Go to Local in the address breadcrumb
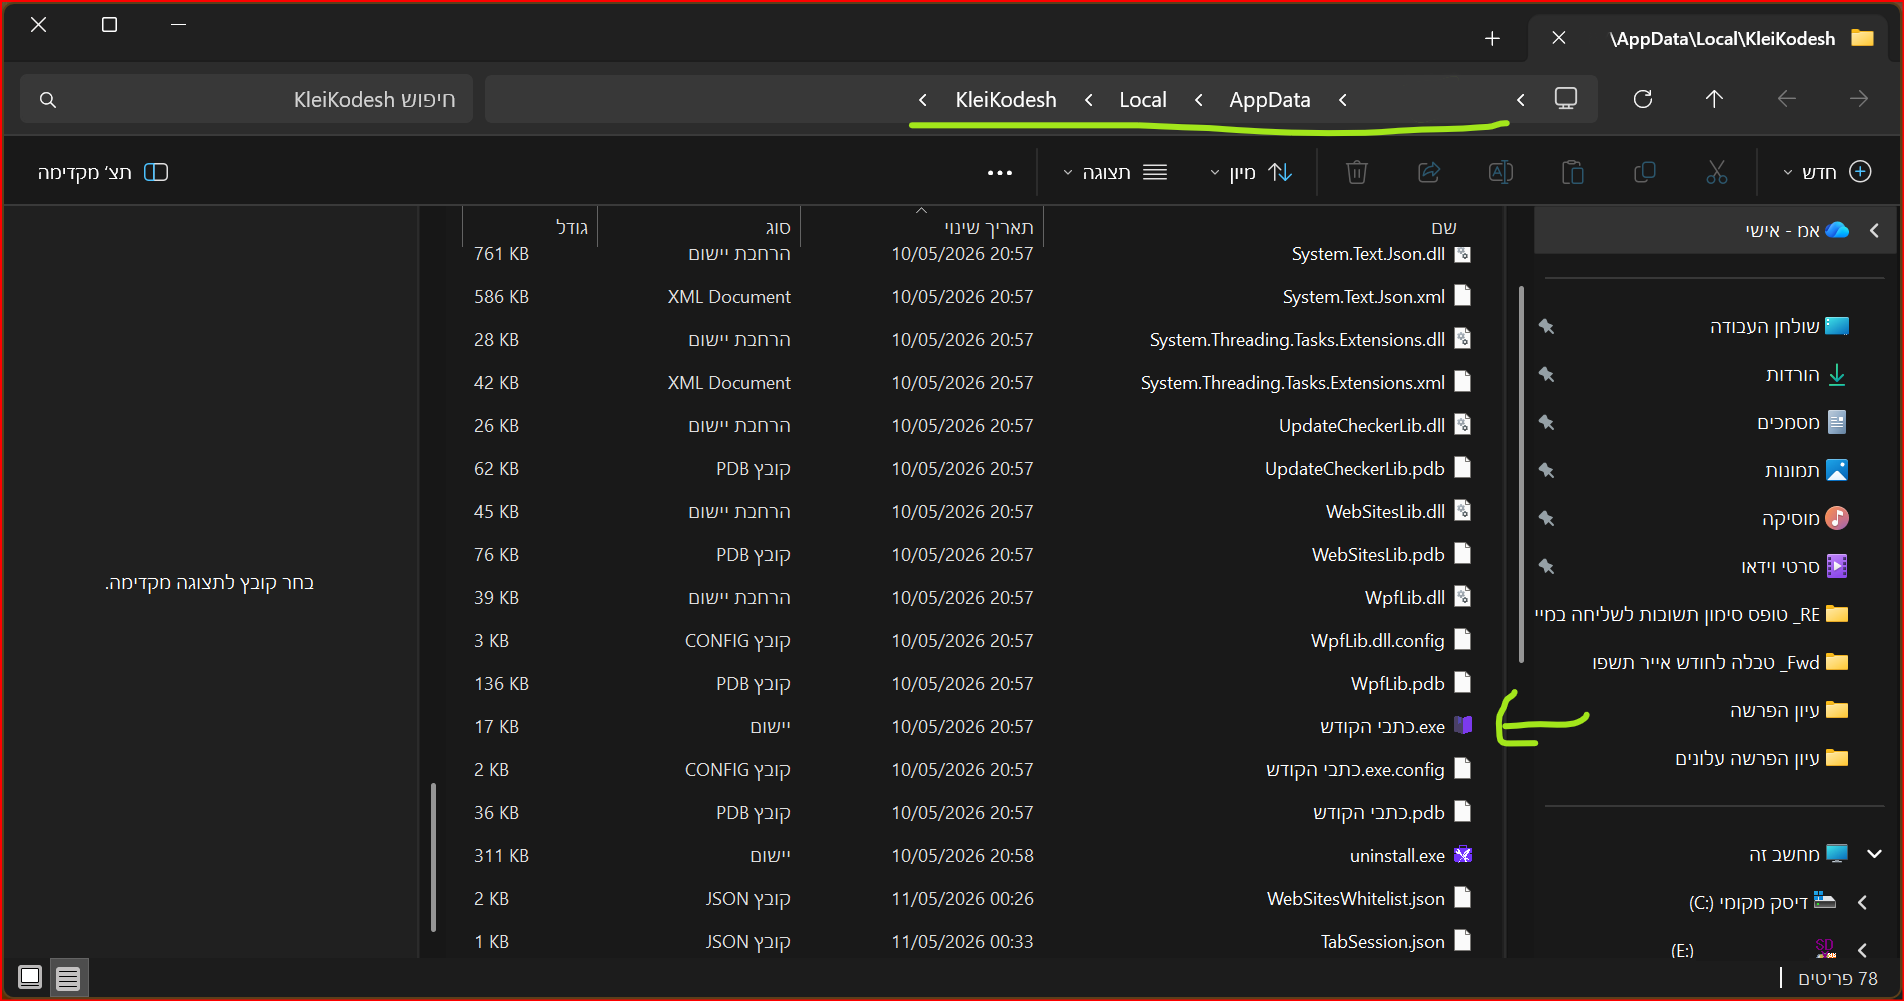1904x1001 pixels. click(x=1143, y=100)
